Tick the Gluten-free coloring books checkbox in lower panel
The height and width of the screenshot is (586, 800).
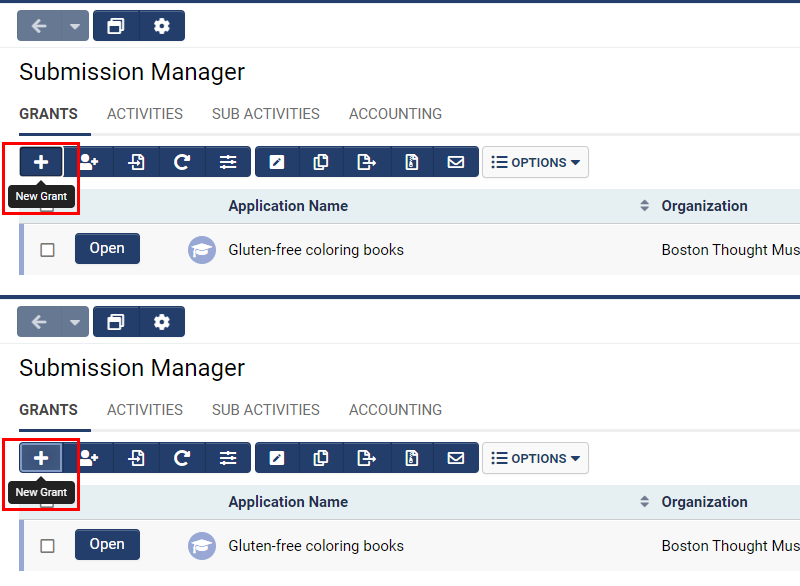coord(47,546)
